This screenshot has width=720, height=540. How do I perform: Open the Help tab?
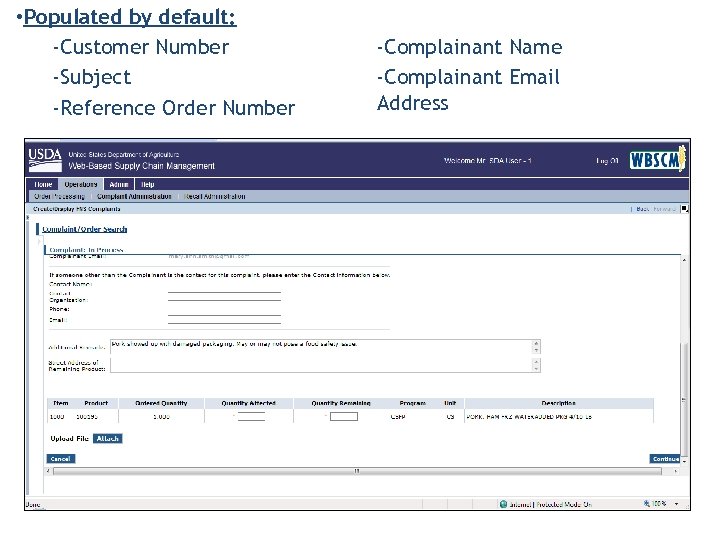(147, 184)
